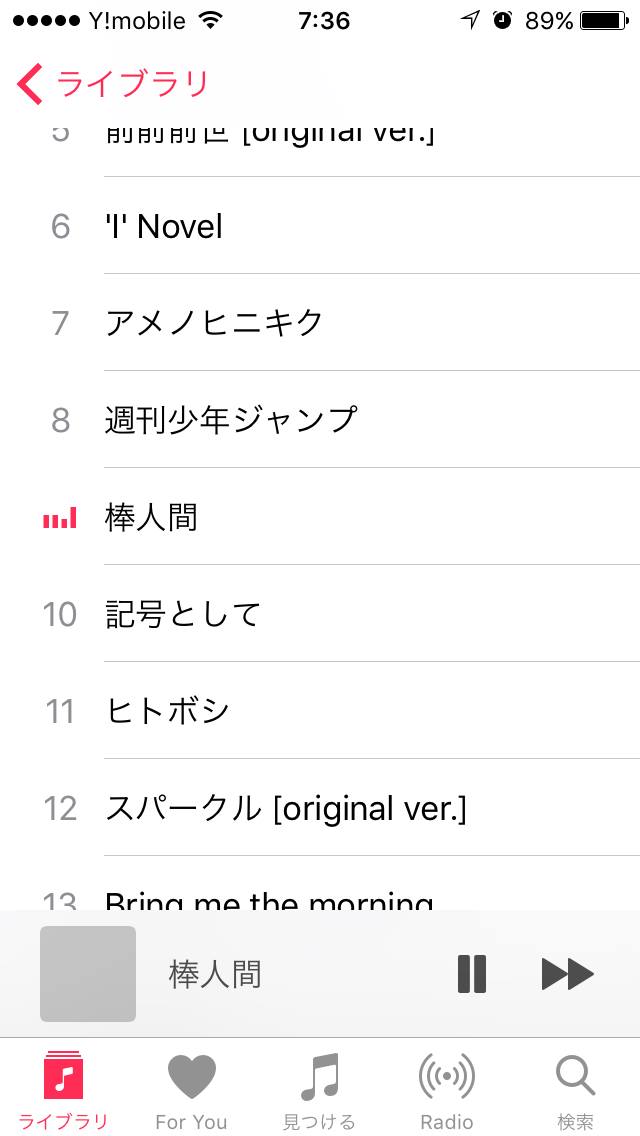
Task: Open the For You tab
Action: [x=191, y=1091]
